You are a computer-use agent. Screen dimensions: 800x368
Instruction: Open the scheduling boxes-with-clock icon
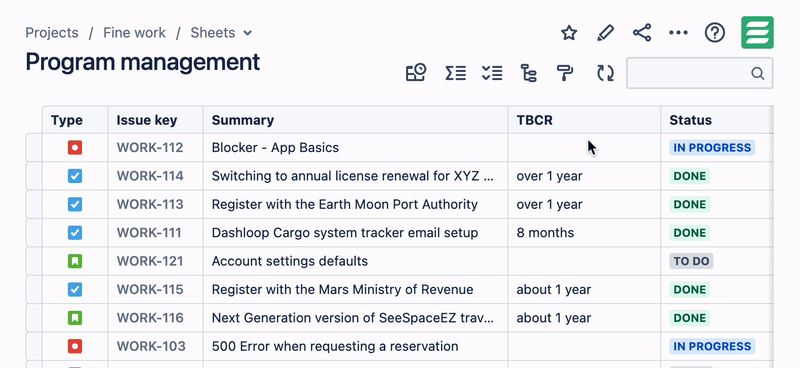click(416, 73)
